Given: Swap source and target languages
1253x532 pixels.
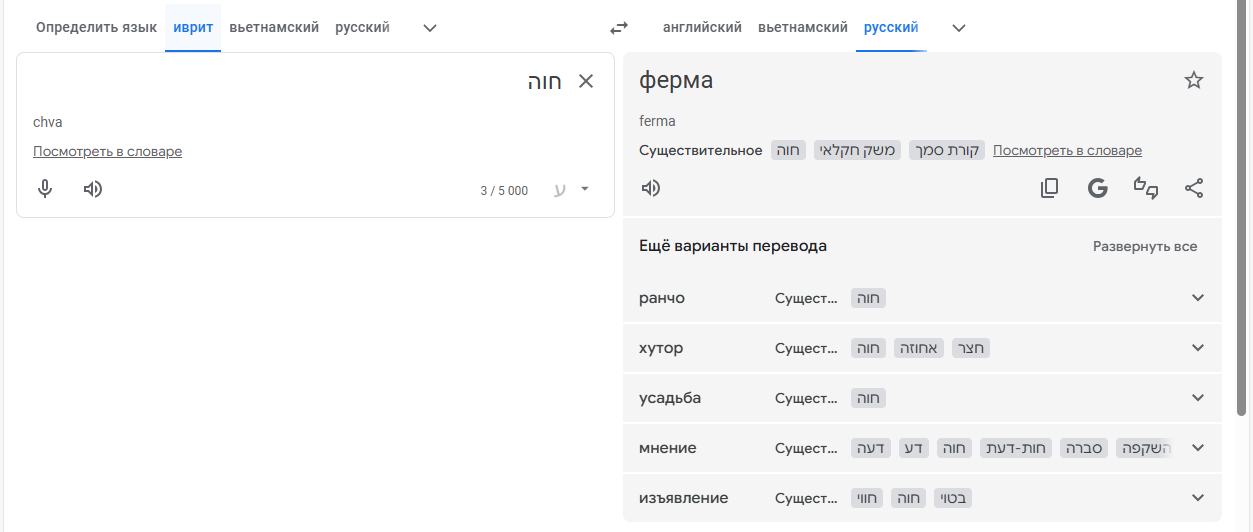Looking at the screenshot, I should click(619, 28).
